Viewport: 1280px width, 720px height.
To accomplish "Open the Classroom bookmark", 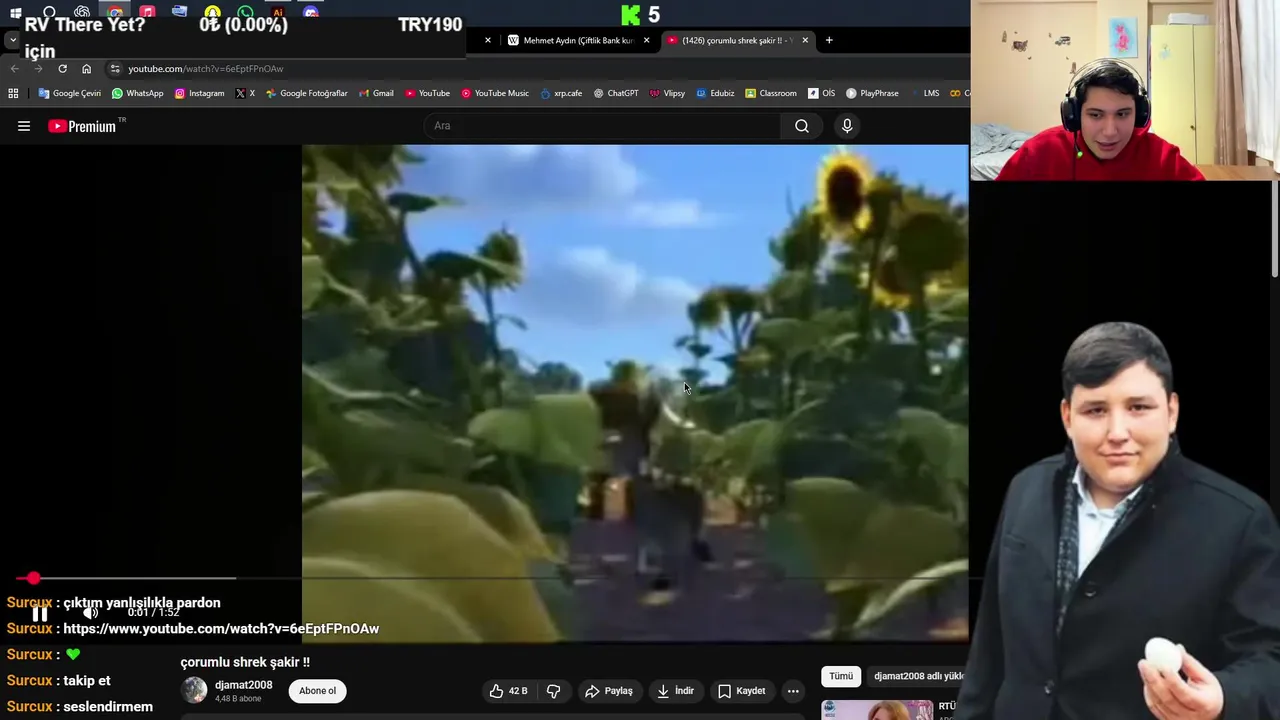I will coord(771,93).
